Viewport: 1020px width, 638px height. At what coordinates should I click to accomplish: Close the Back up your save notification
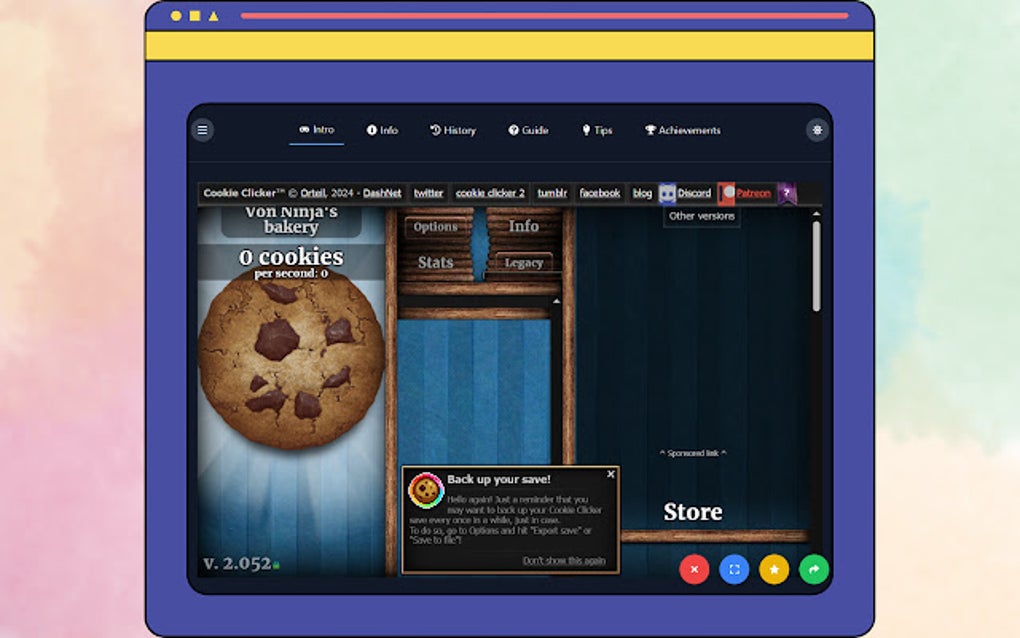tap(610, 473)
